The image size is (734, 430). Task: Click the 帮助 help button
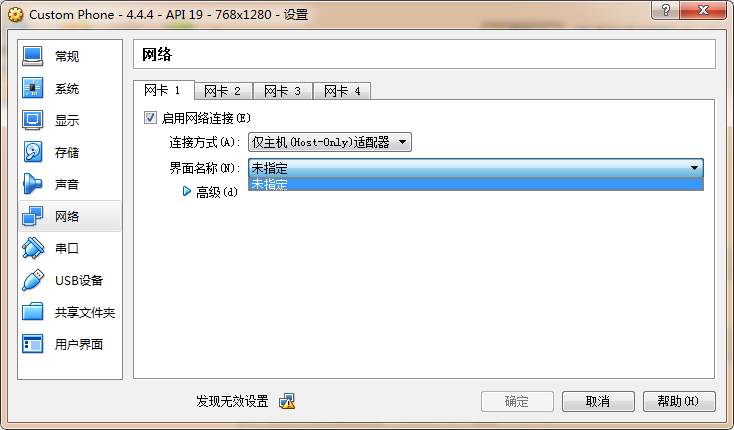679,401
